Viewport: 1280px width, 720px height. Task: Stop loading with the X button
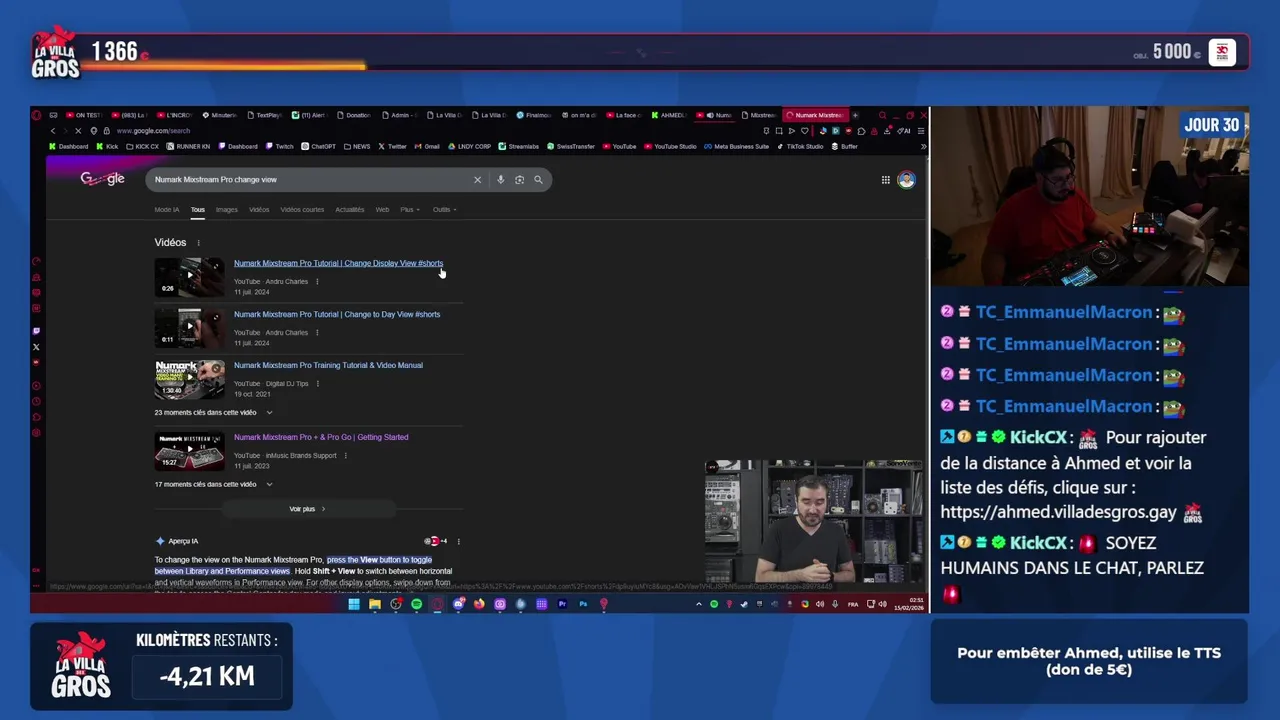click(x=78, y=131)
